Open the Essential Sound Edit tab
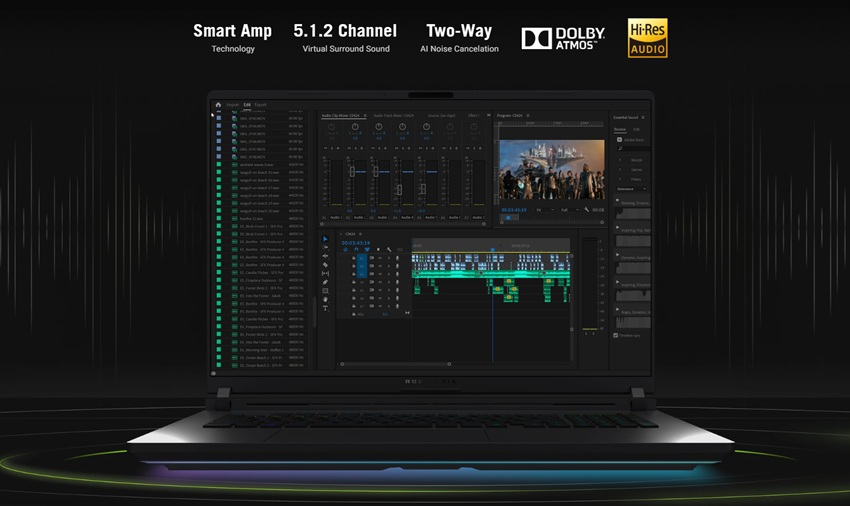Viewport: 850px width, 506px height. [x=636, y=129]
